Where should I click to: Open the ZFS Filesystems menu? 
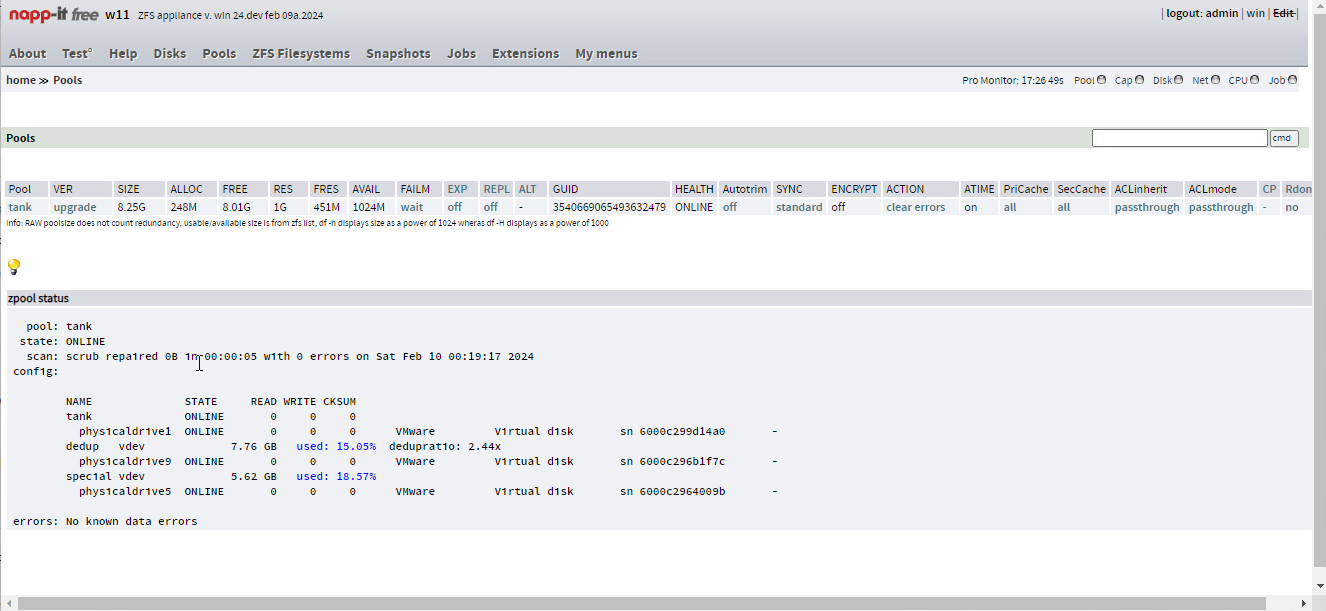301,54
